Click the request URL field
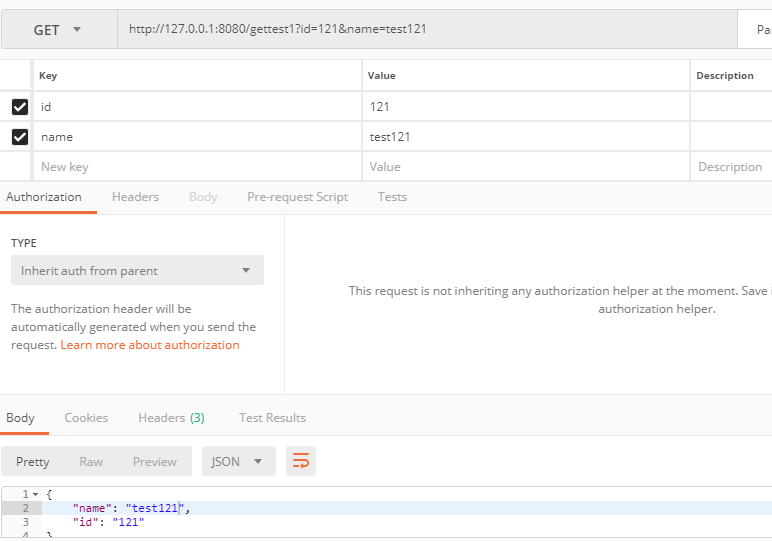772x541 pixels. coord(427,29)
